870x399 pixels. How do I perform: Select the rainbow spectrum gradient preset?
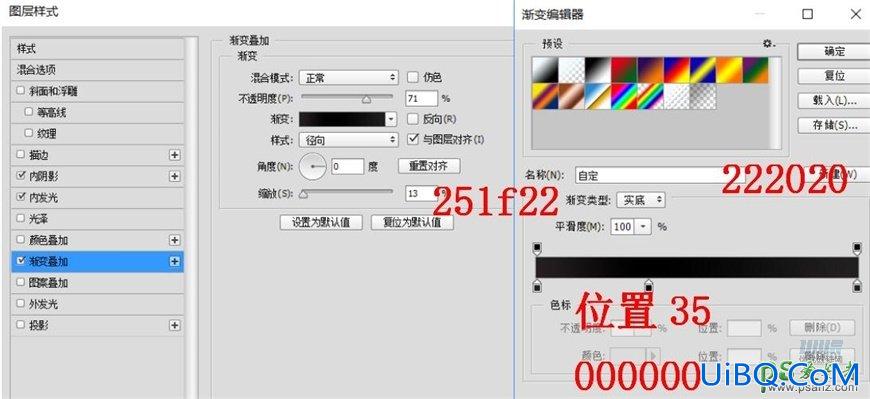[x=624, y=97]
